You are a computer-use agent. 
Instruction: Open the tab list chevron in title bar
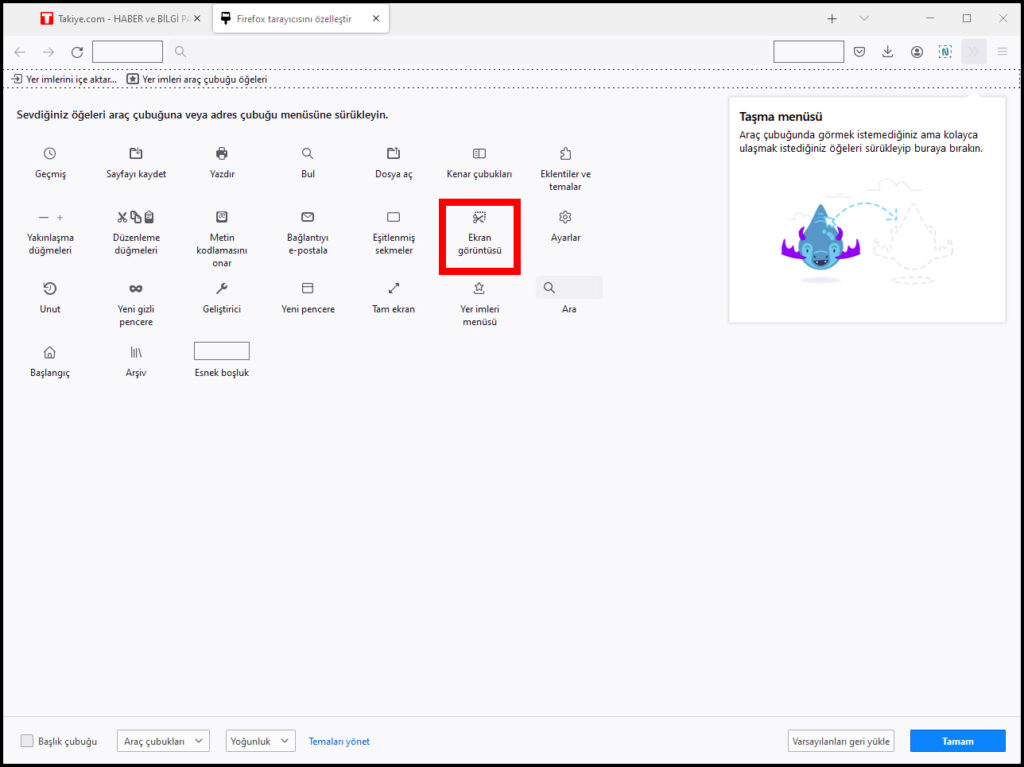(864, 18)
